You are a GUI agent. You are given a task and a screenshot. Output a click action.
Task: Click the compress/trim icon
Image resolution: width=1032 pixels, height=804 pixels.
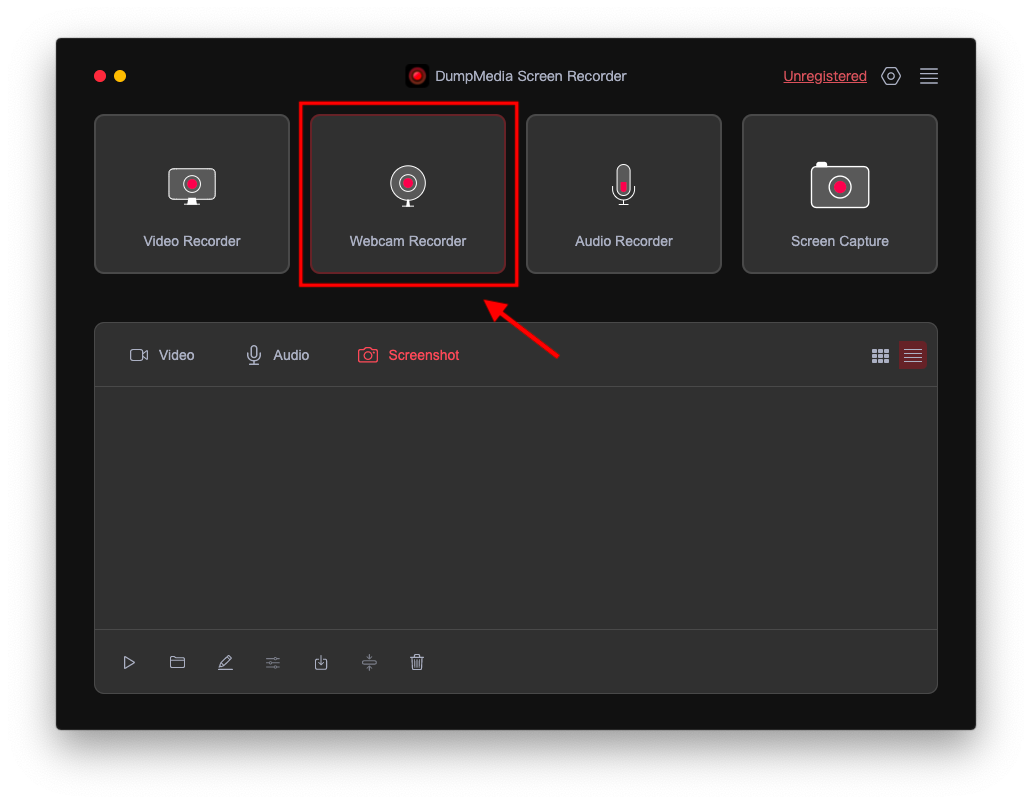(369, 663)
